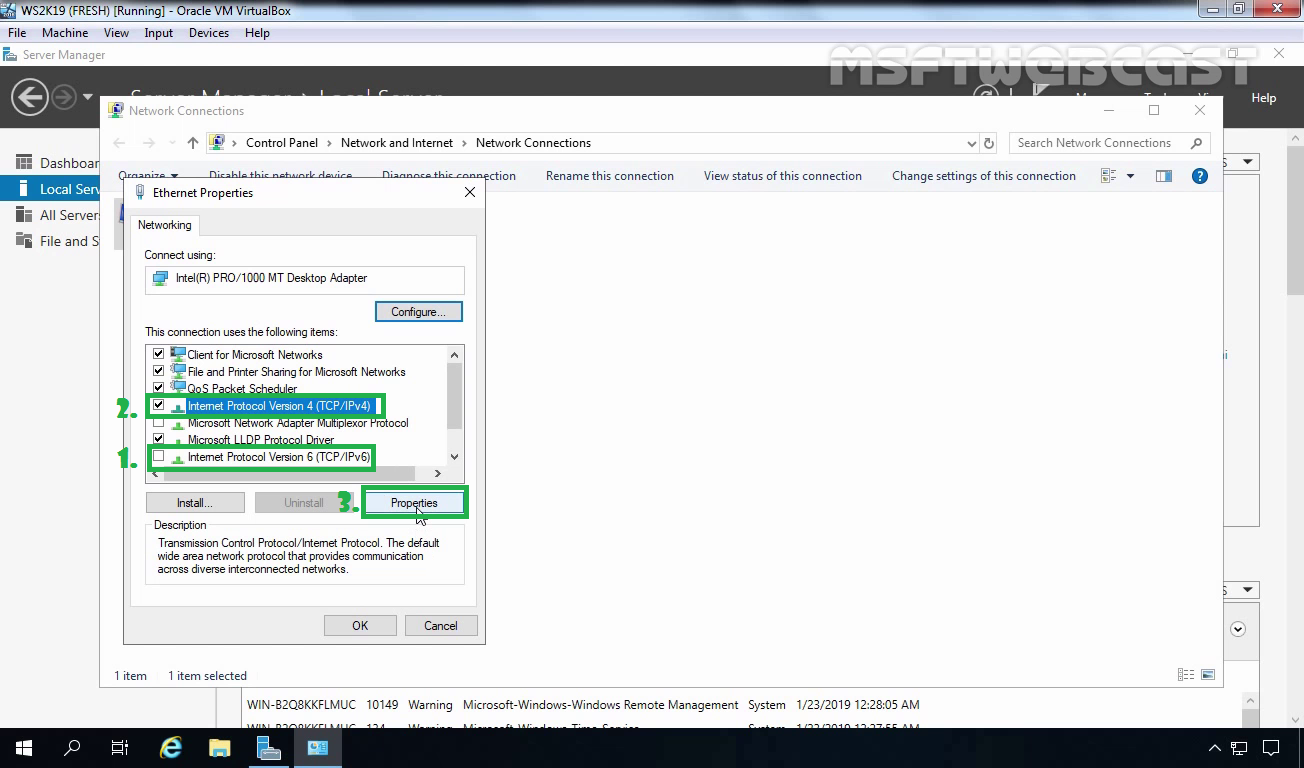Open the Networking tab

pos(165,225)
